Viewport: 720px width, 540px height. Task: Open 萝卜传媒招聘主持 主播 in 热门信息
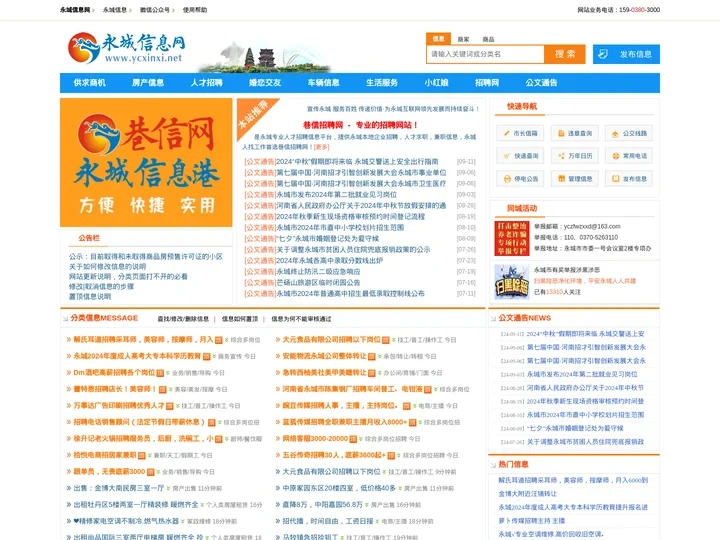[532, 521]
